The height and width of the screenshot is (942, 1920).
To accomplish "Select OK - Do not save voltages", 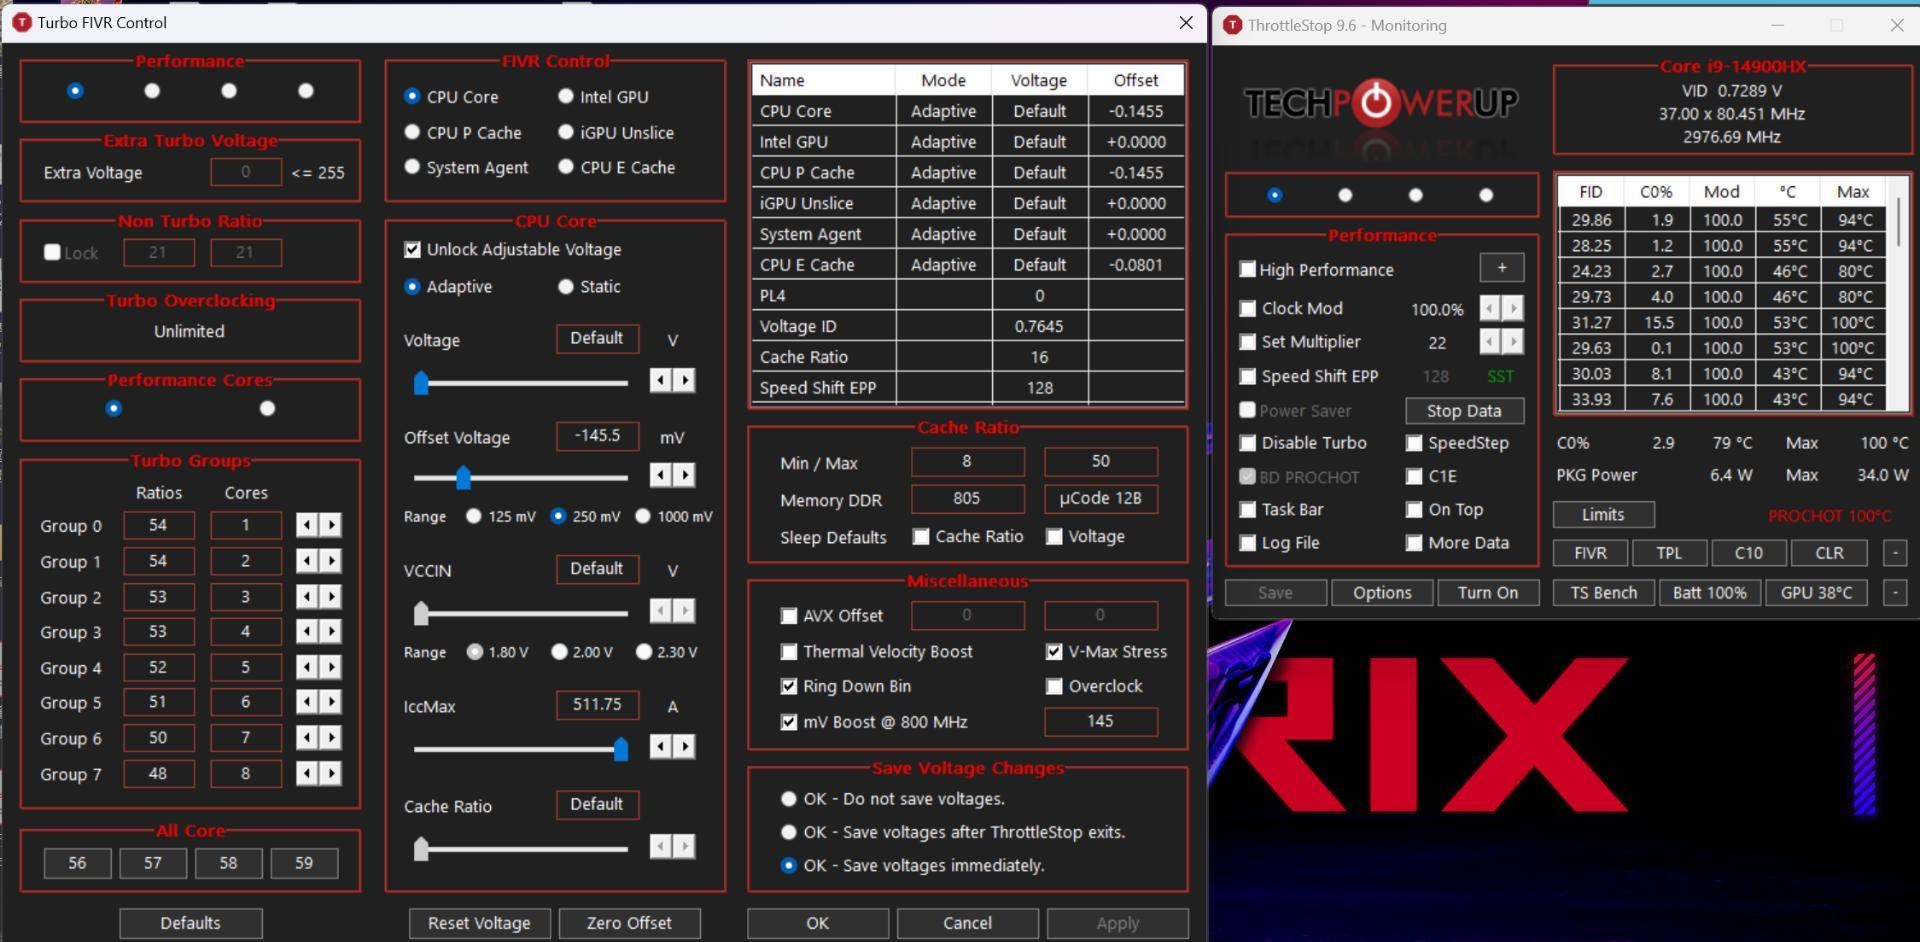I will click(x=789, y=799).
